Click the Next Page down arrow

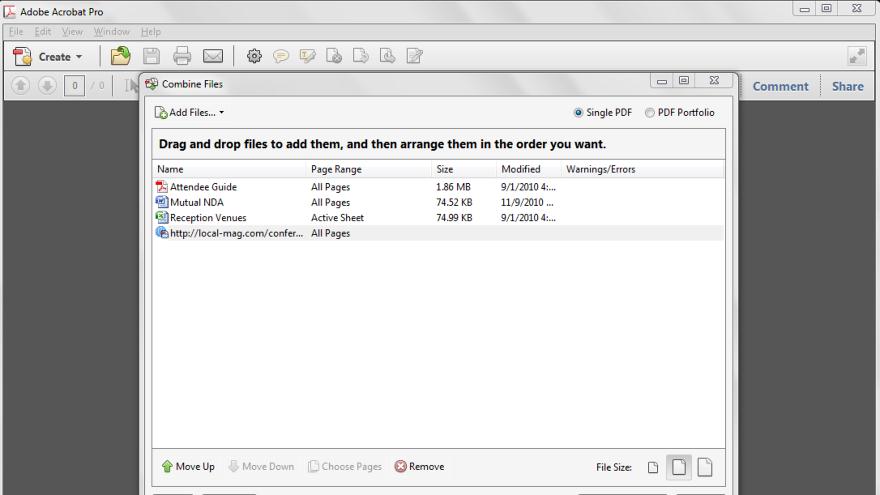47,86
